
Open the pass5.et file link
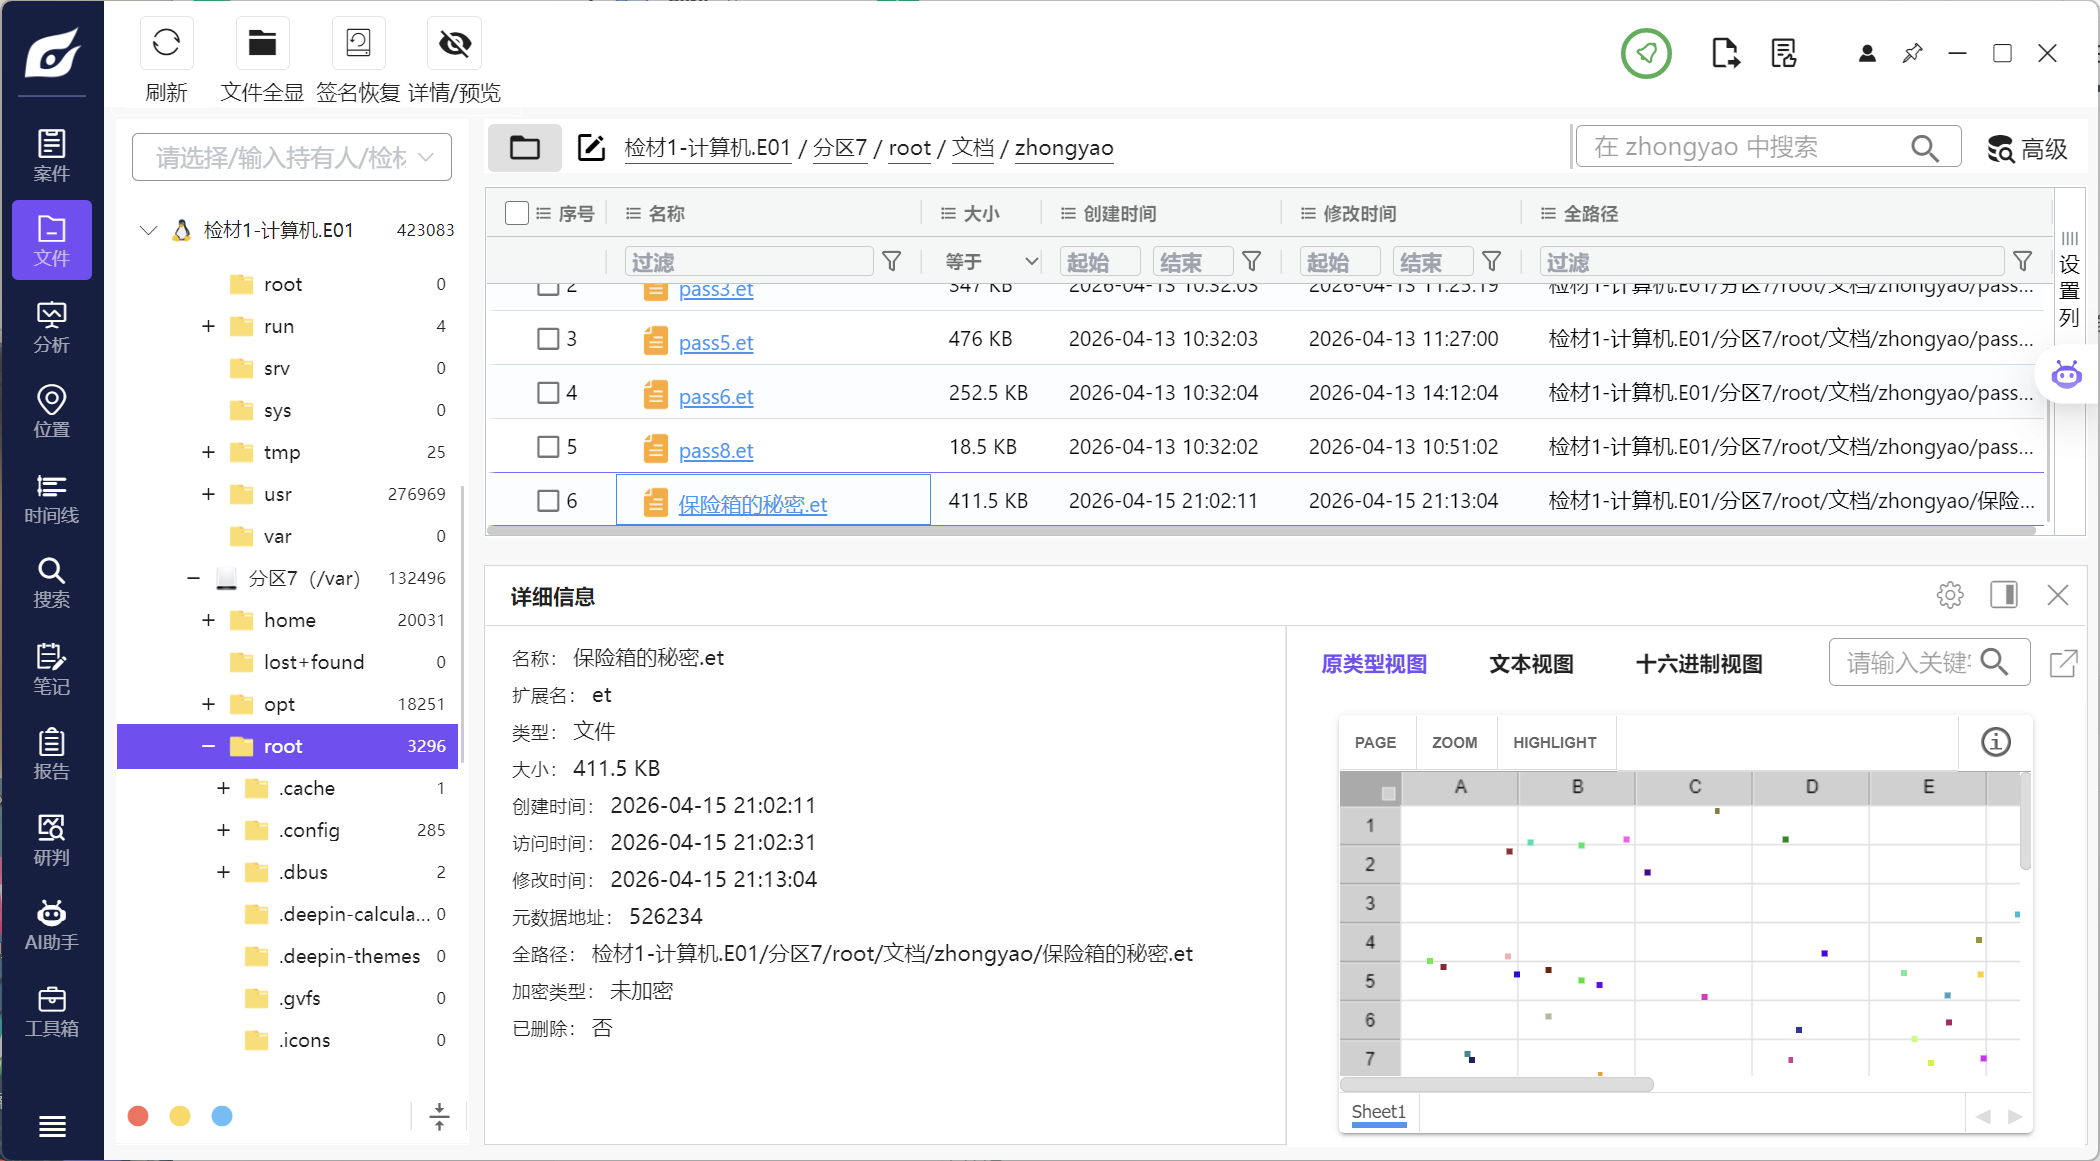[x=716, y=342]
